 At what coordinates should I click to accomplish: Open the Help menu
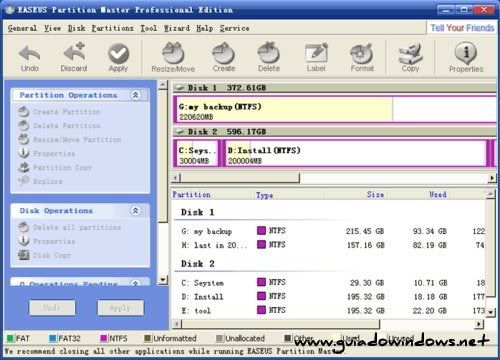click(204, 28)
